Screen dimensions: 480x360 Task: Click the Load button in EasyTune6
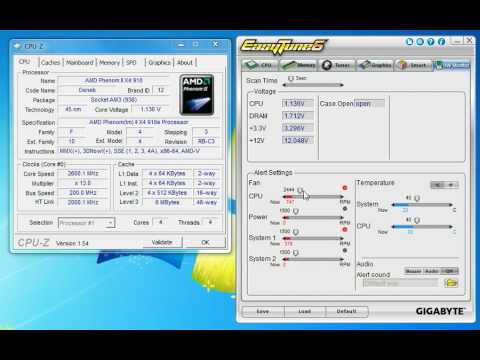305,311
